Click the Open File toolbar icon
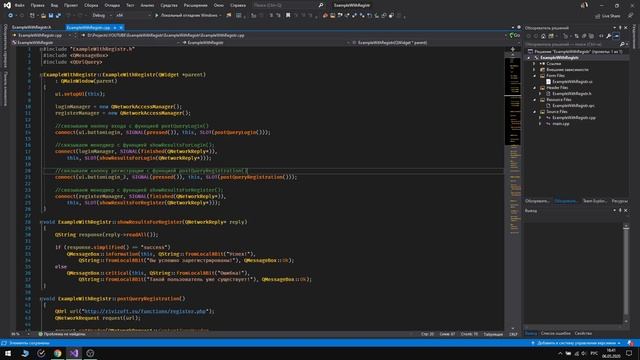The image size is (640, 360). [43, 16]
